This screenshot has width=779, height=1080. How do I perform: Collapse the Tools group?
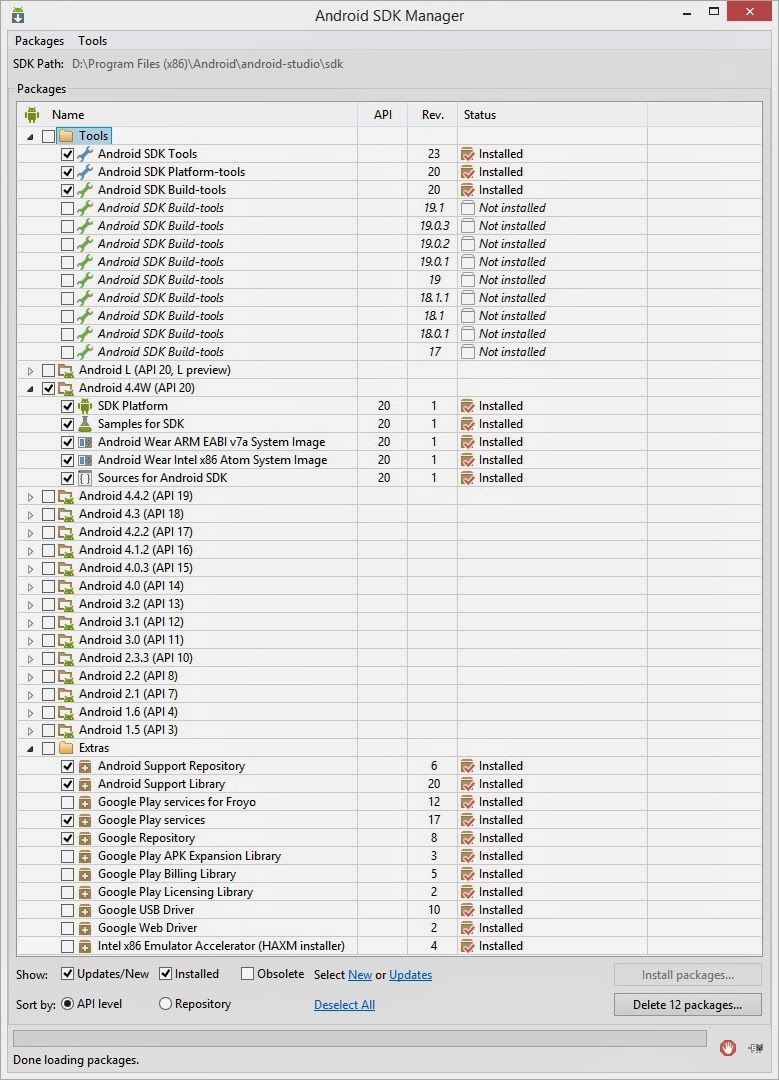(x=30, y=137)
